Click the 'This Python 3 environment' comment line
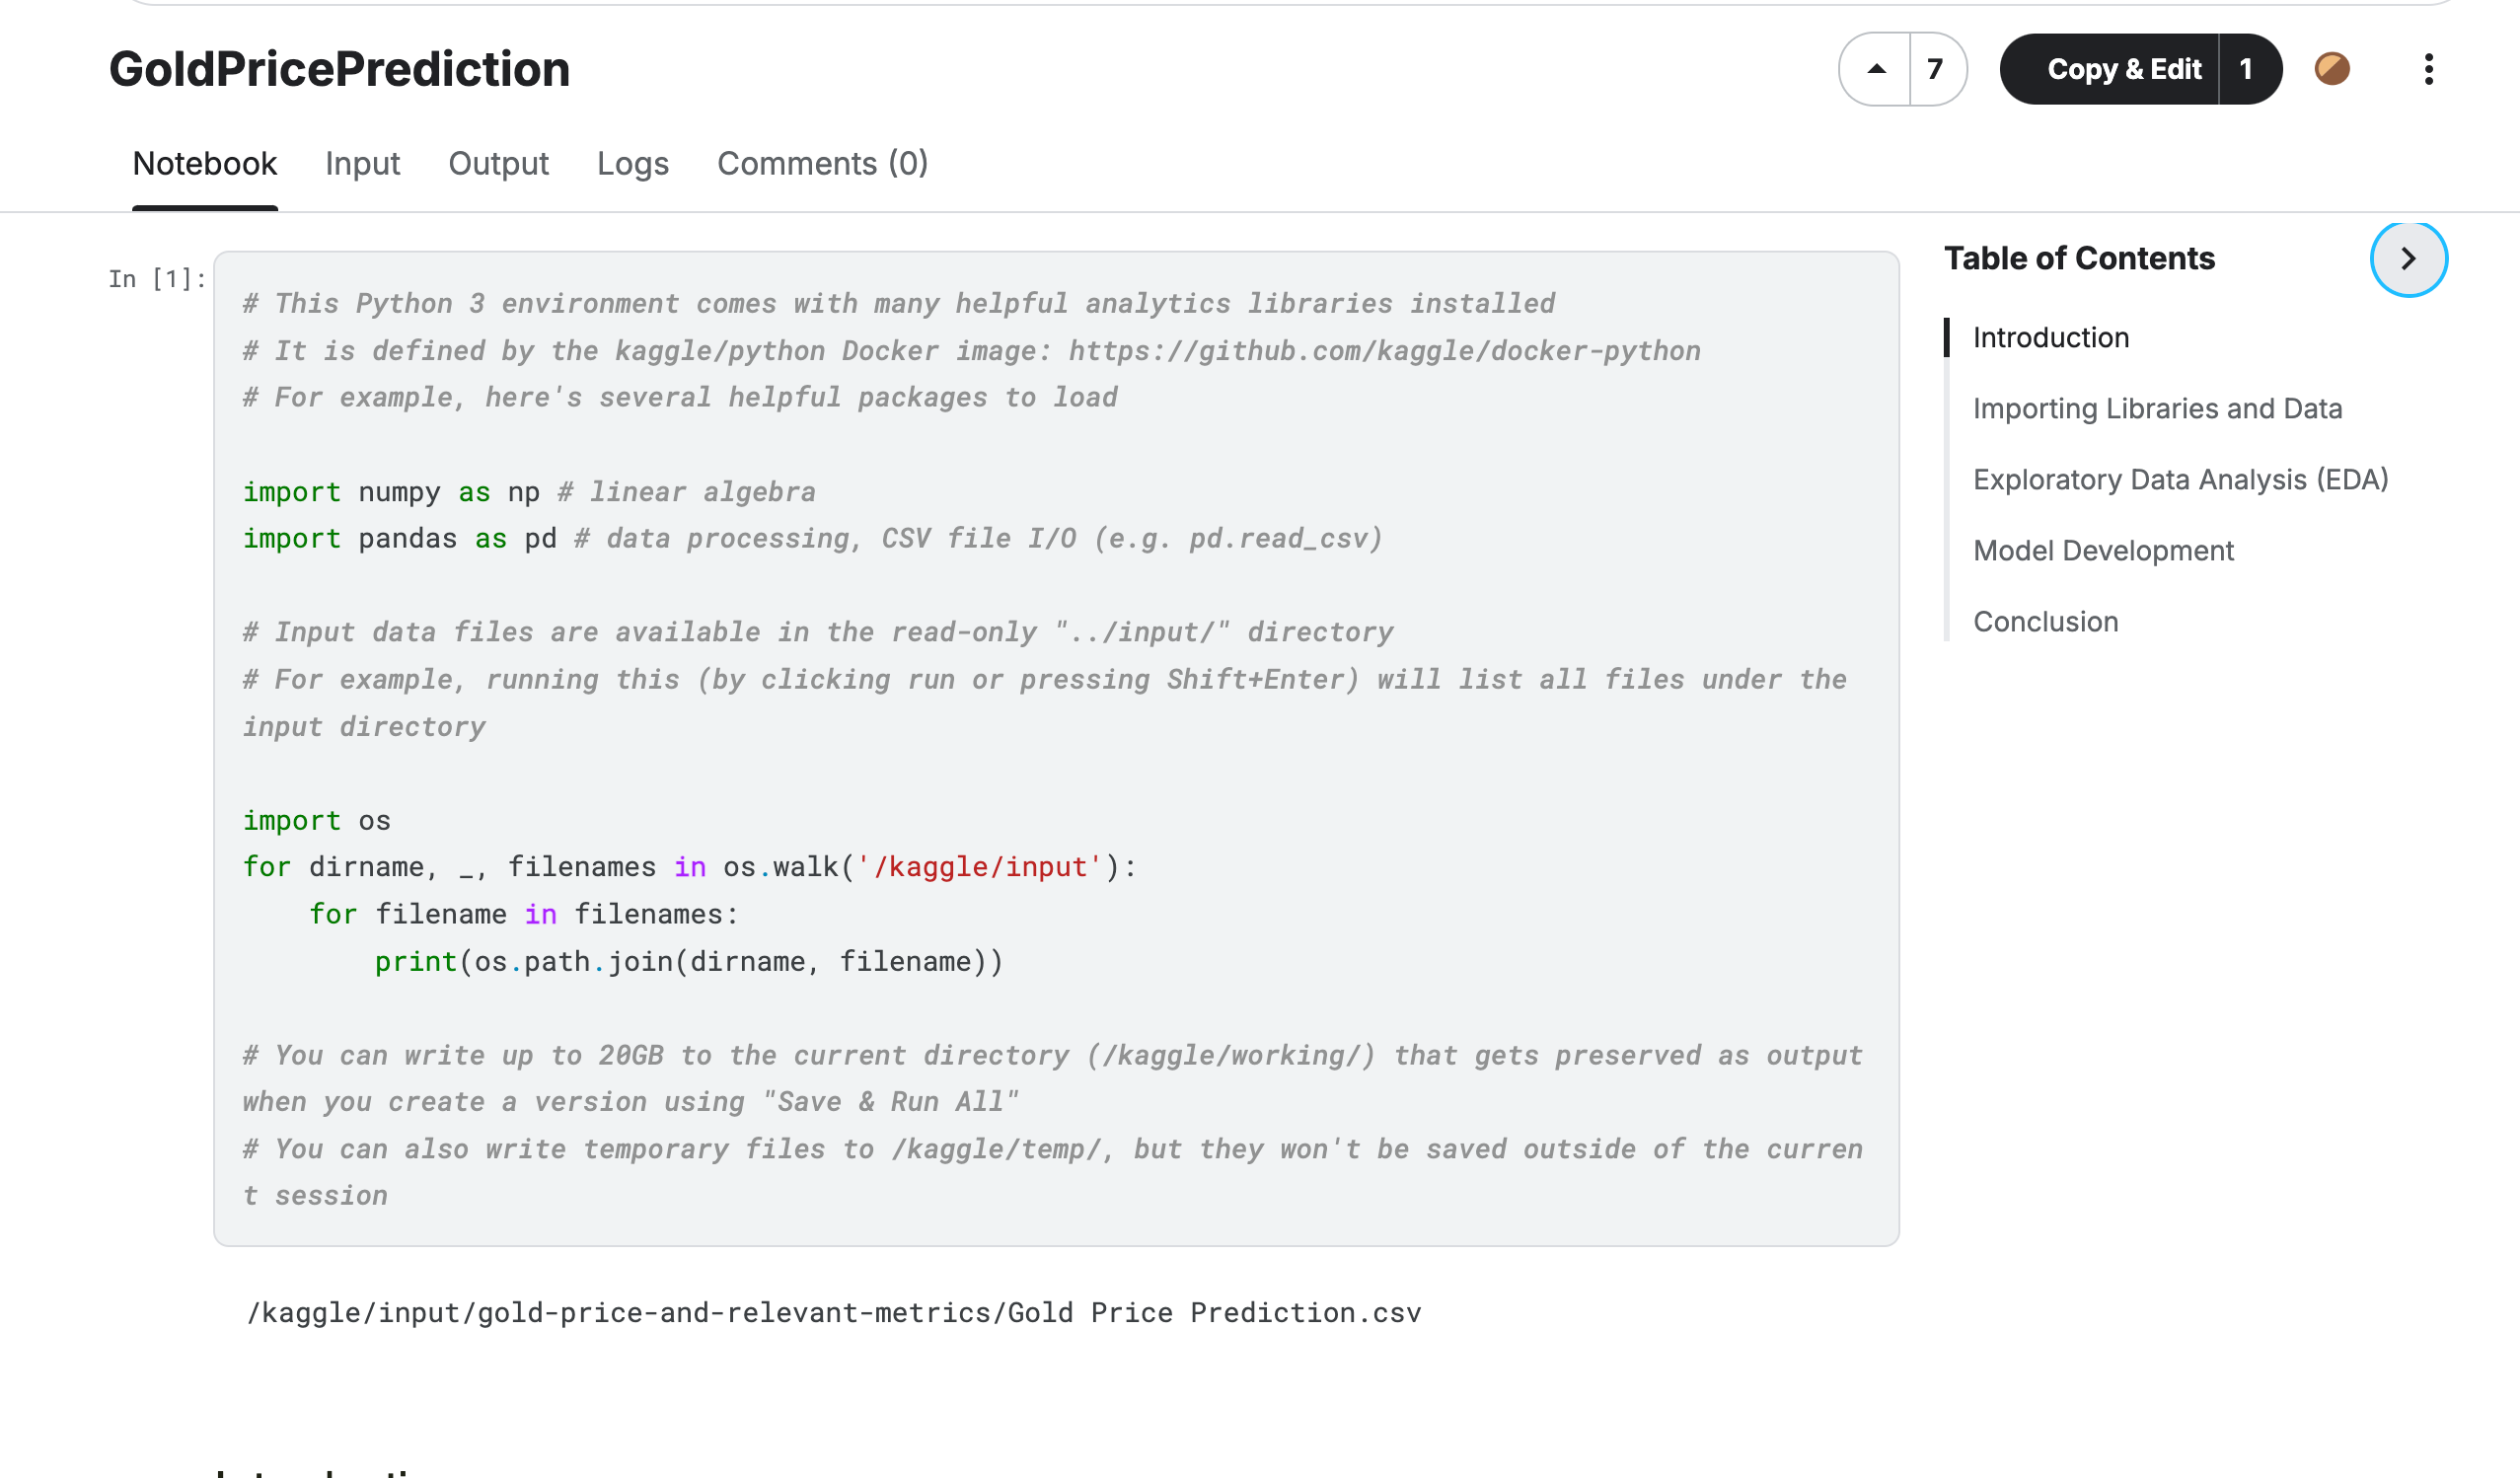 899,304
